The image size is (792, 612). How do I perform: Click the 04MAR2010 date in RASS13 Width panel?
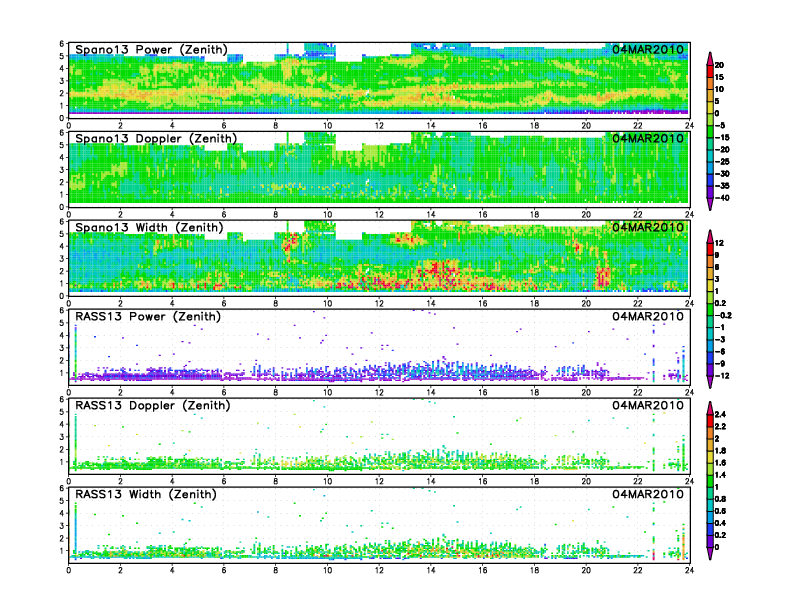(x=648, y=494)
